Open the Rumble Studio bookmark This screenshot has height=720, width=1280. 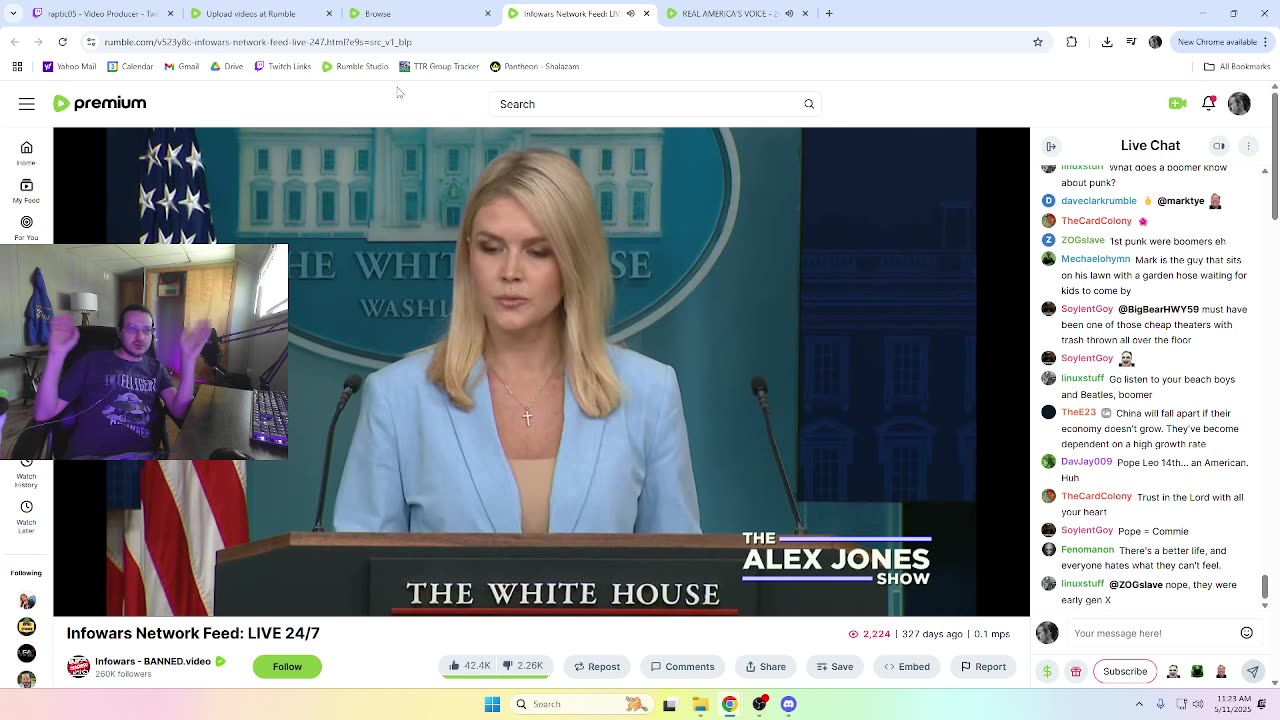[355, 66]
